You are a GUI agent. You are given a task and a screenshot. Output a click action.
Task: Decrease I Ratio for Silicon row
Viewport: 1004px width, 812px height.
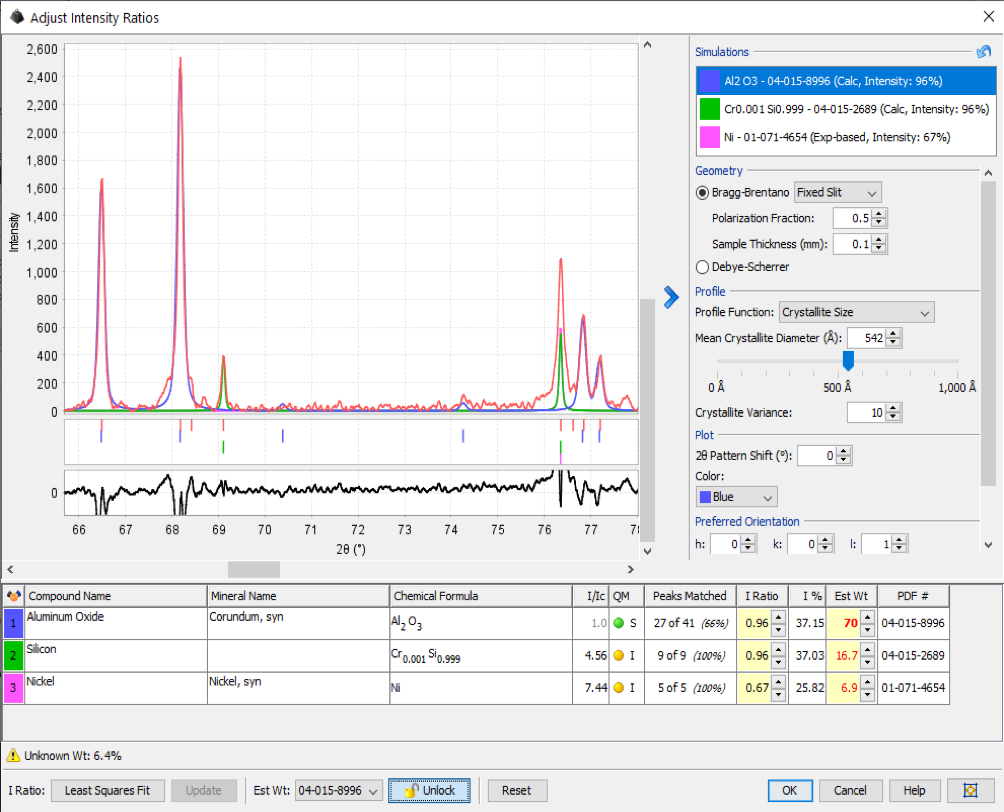pyautogui.click(x=779, y=662)
